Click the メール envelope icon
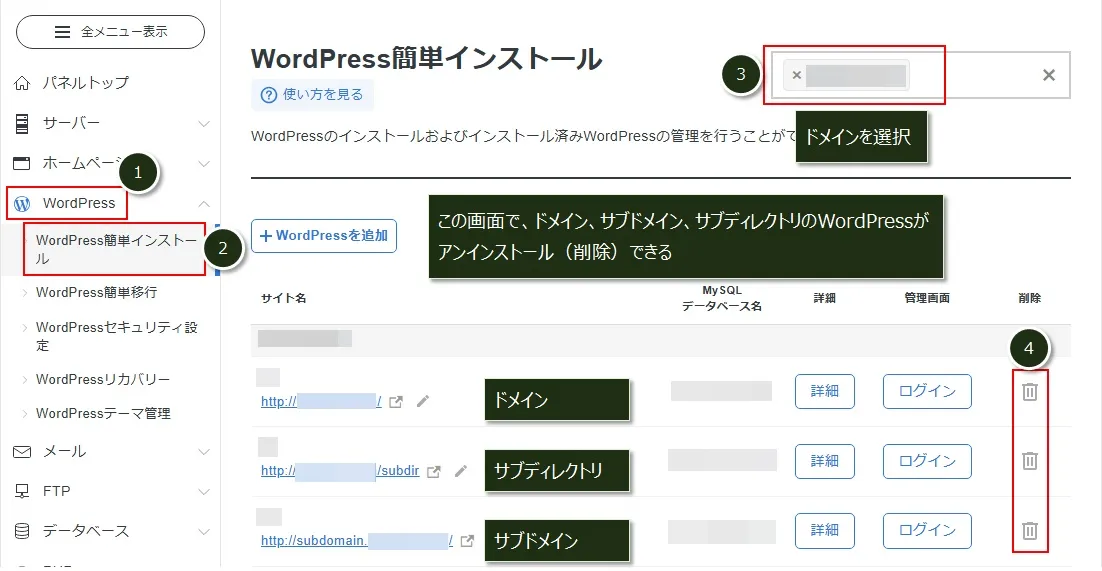This screenshot has width=1102, height=571. tap(22, 452)
